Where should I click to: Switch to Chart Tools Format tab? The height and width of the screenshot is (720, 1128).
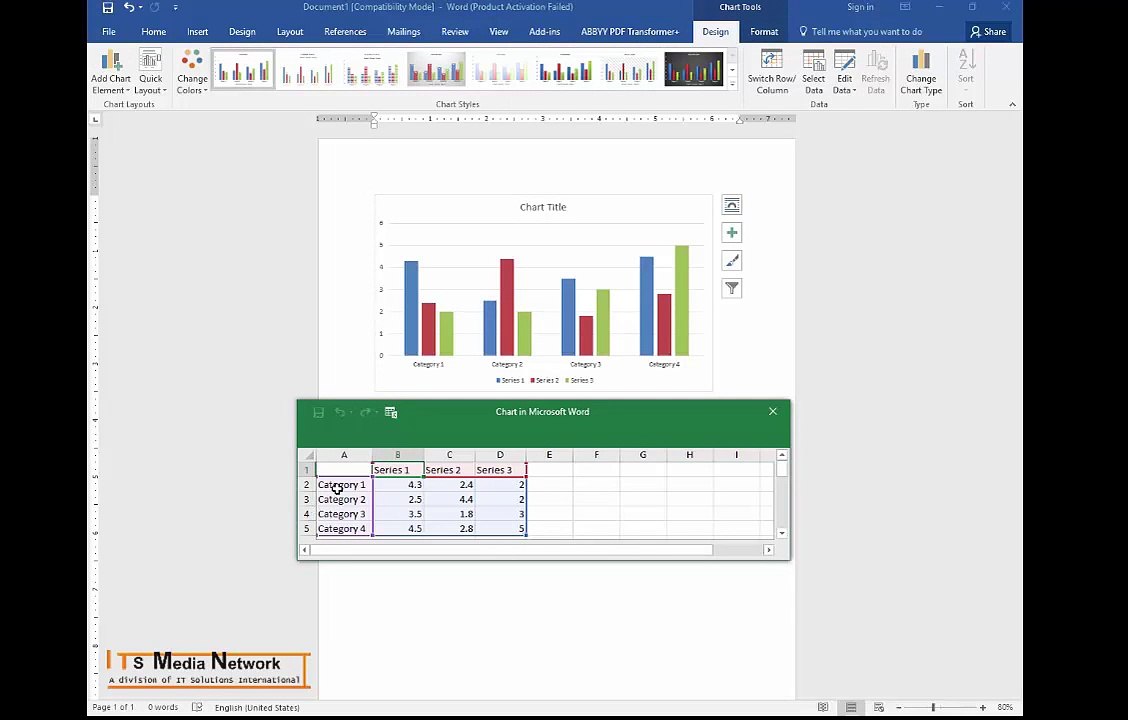click(x=764, y=32)
